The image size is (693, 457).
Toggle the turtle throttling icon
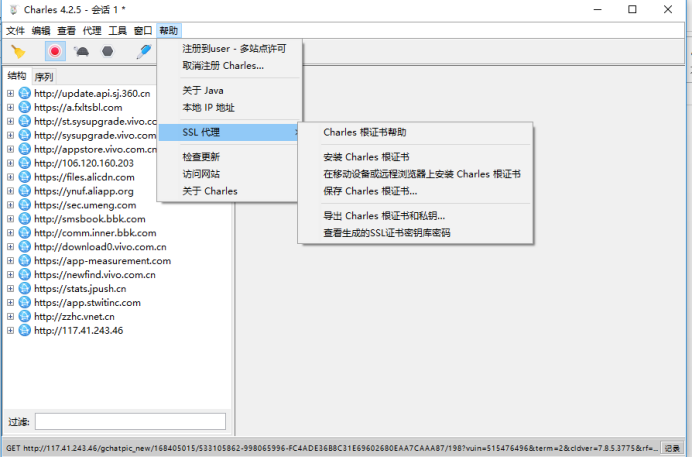coord(82,52)
